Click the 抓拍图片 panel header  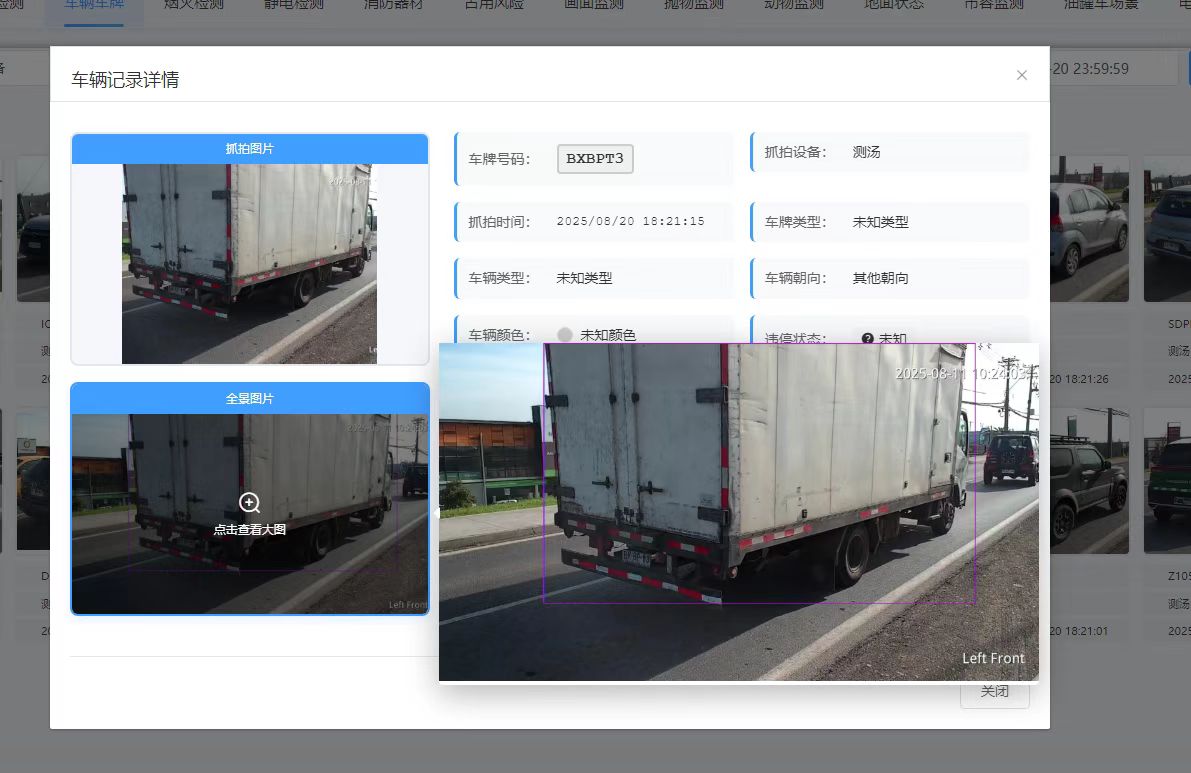[250, 149]
